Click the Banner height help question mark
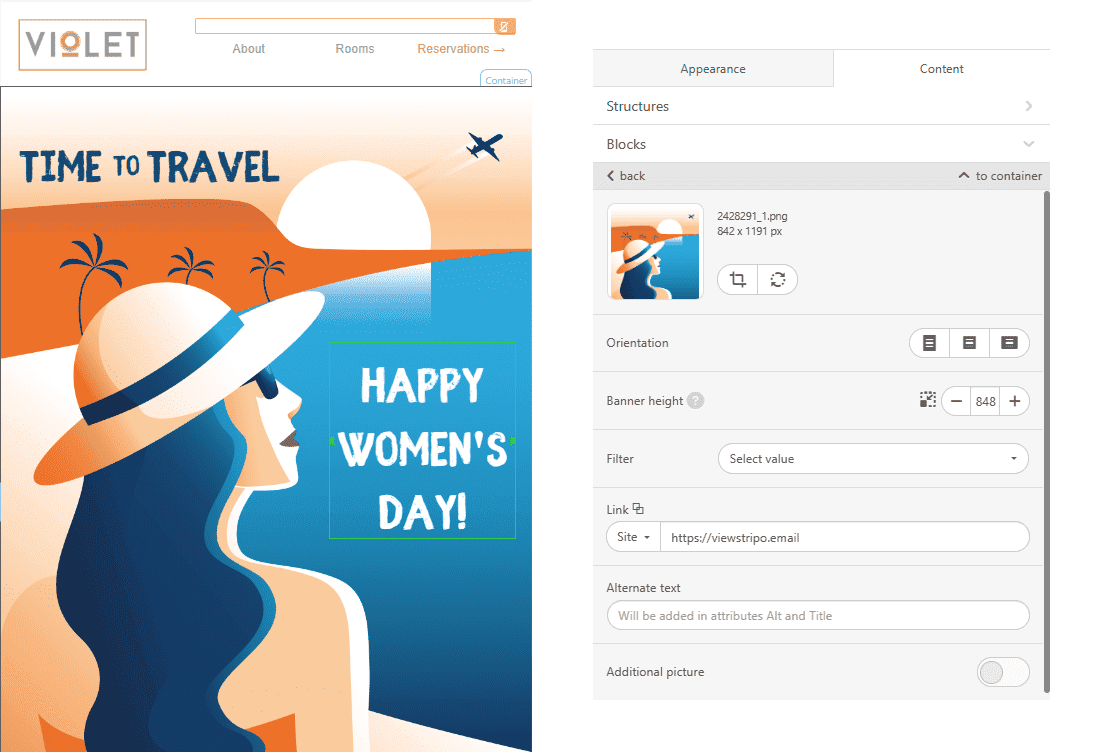 click(x=697, y=400)
